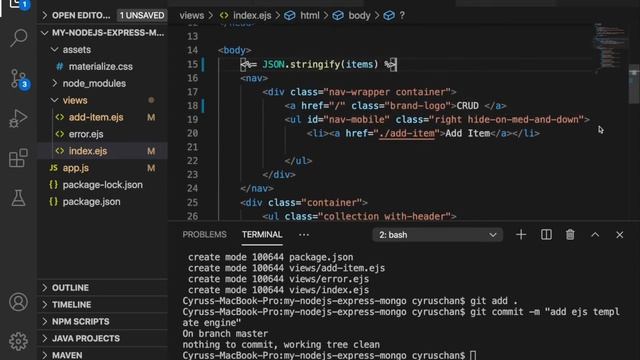The image size is (640, 360).
Task: Open the Testing flask icon
Action: point(18,198)
